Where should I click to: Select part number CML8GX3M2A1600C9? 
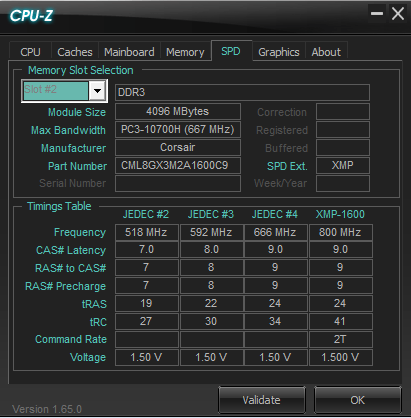(178, 165)
